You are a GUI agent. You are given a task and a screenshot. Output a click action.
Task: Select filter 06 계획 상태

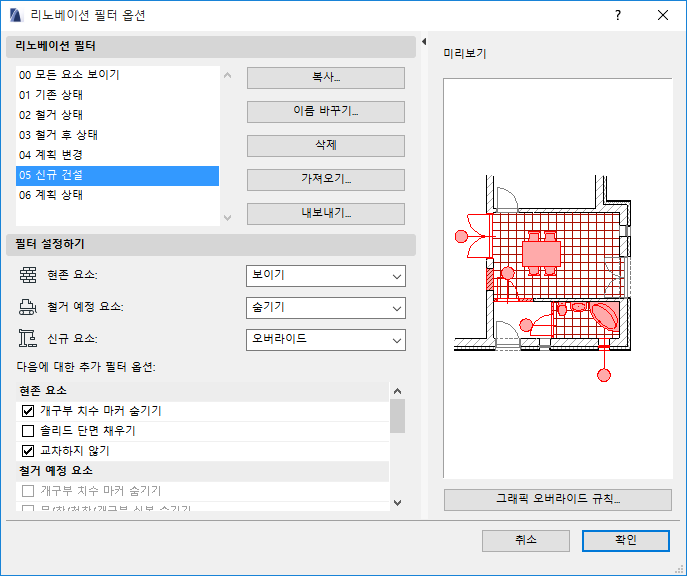pos(117,195)
